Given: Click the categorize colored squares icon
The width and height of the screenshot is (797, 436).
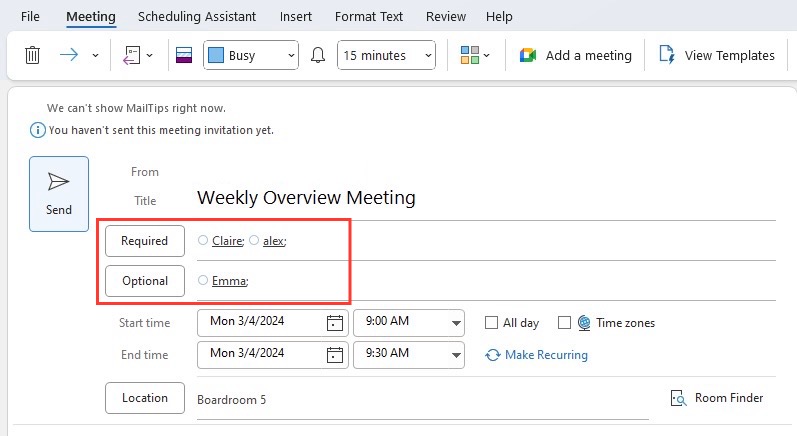Looking at the screenshot, I should pyautogui.click(x=470, y=55).
